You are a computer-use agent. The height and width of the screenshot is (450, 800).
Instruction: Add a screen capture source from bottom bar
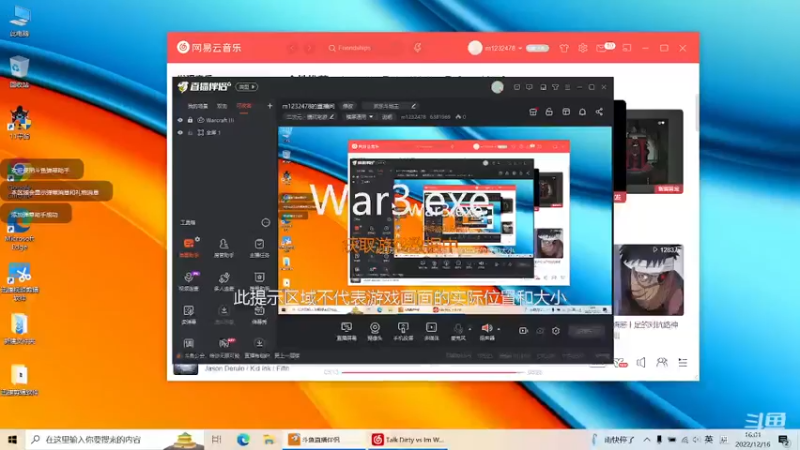click(346, 331)
